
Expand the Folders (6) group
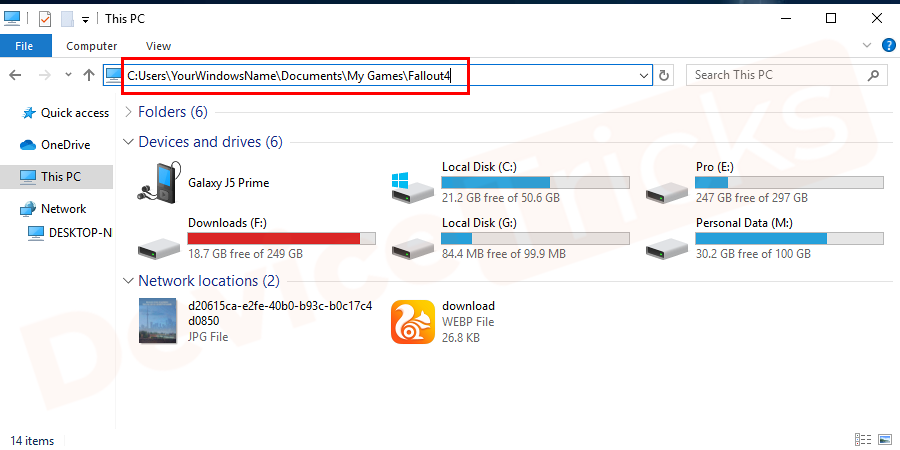click(x=127, y=112)
